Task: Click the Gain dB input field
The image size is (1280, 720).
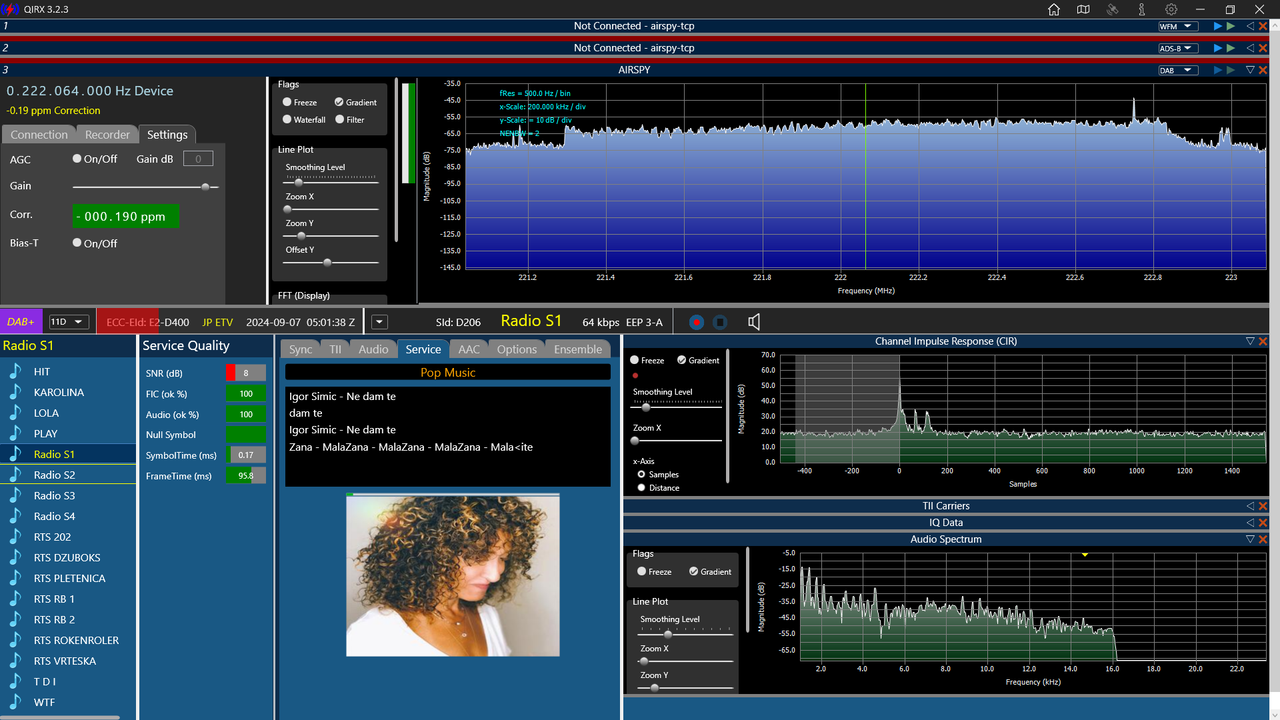Action: tap(198, 159)
